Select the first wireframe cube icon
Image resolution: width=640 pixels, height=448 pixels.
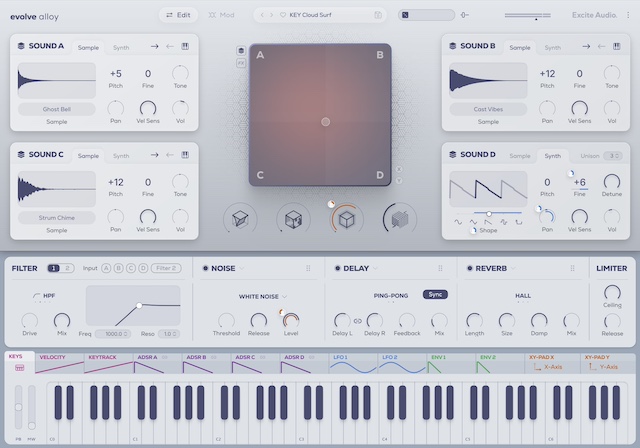click(239, 219)
